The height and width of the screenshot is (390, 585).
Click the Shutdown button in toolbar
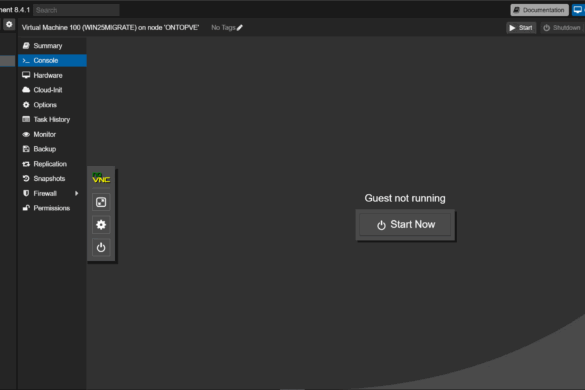pos(562,28)
